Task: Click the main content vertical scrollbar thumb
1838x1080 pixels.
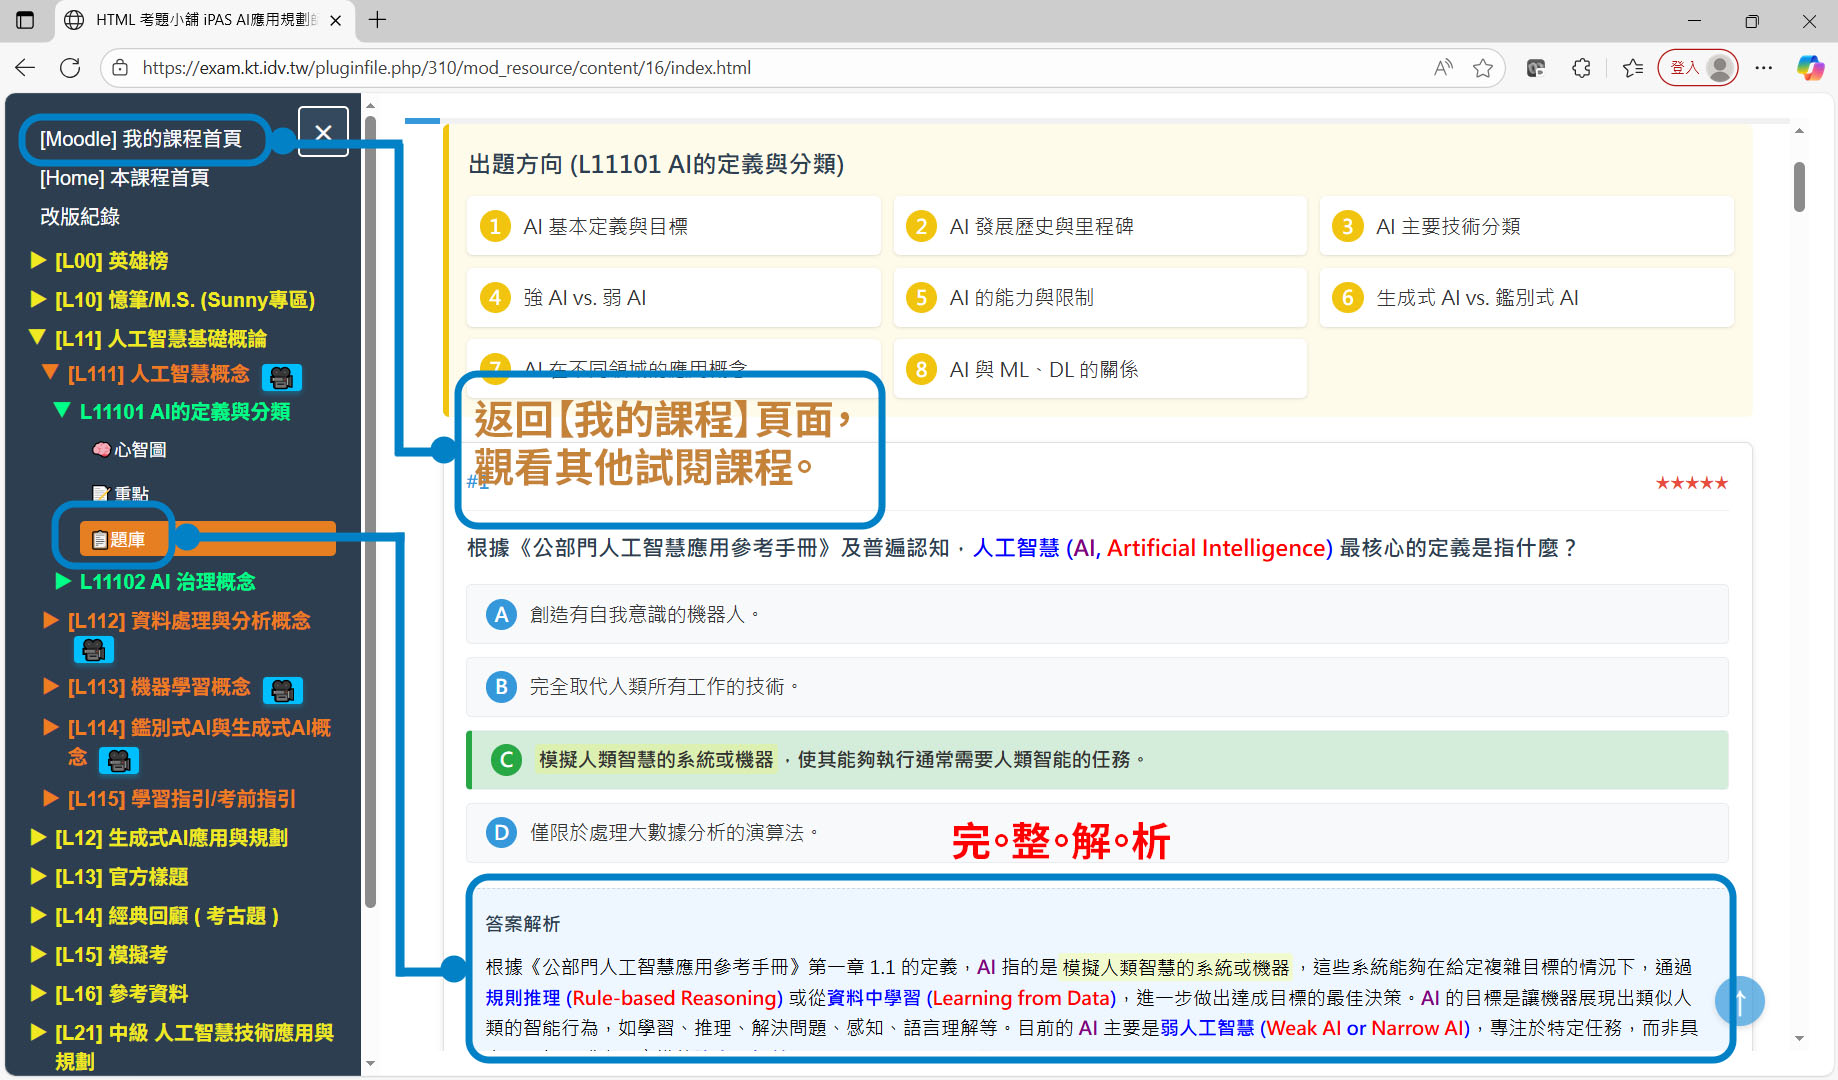Action: 1799,187
